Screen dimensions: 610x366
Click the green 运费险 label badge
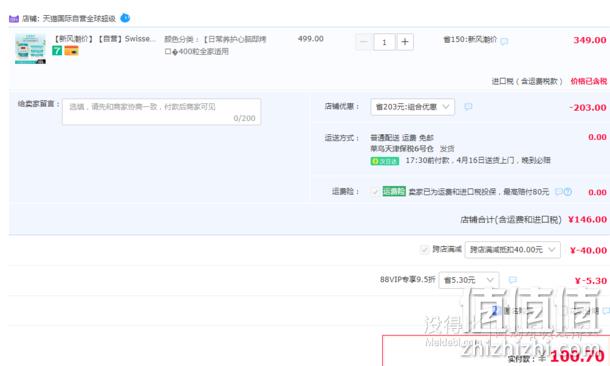394,191
